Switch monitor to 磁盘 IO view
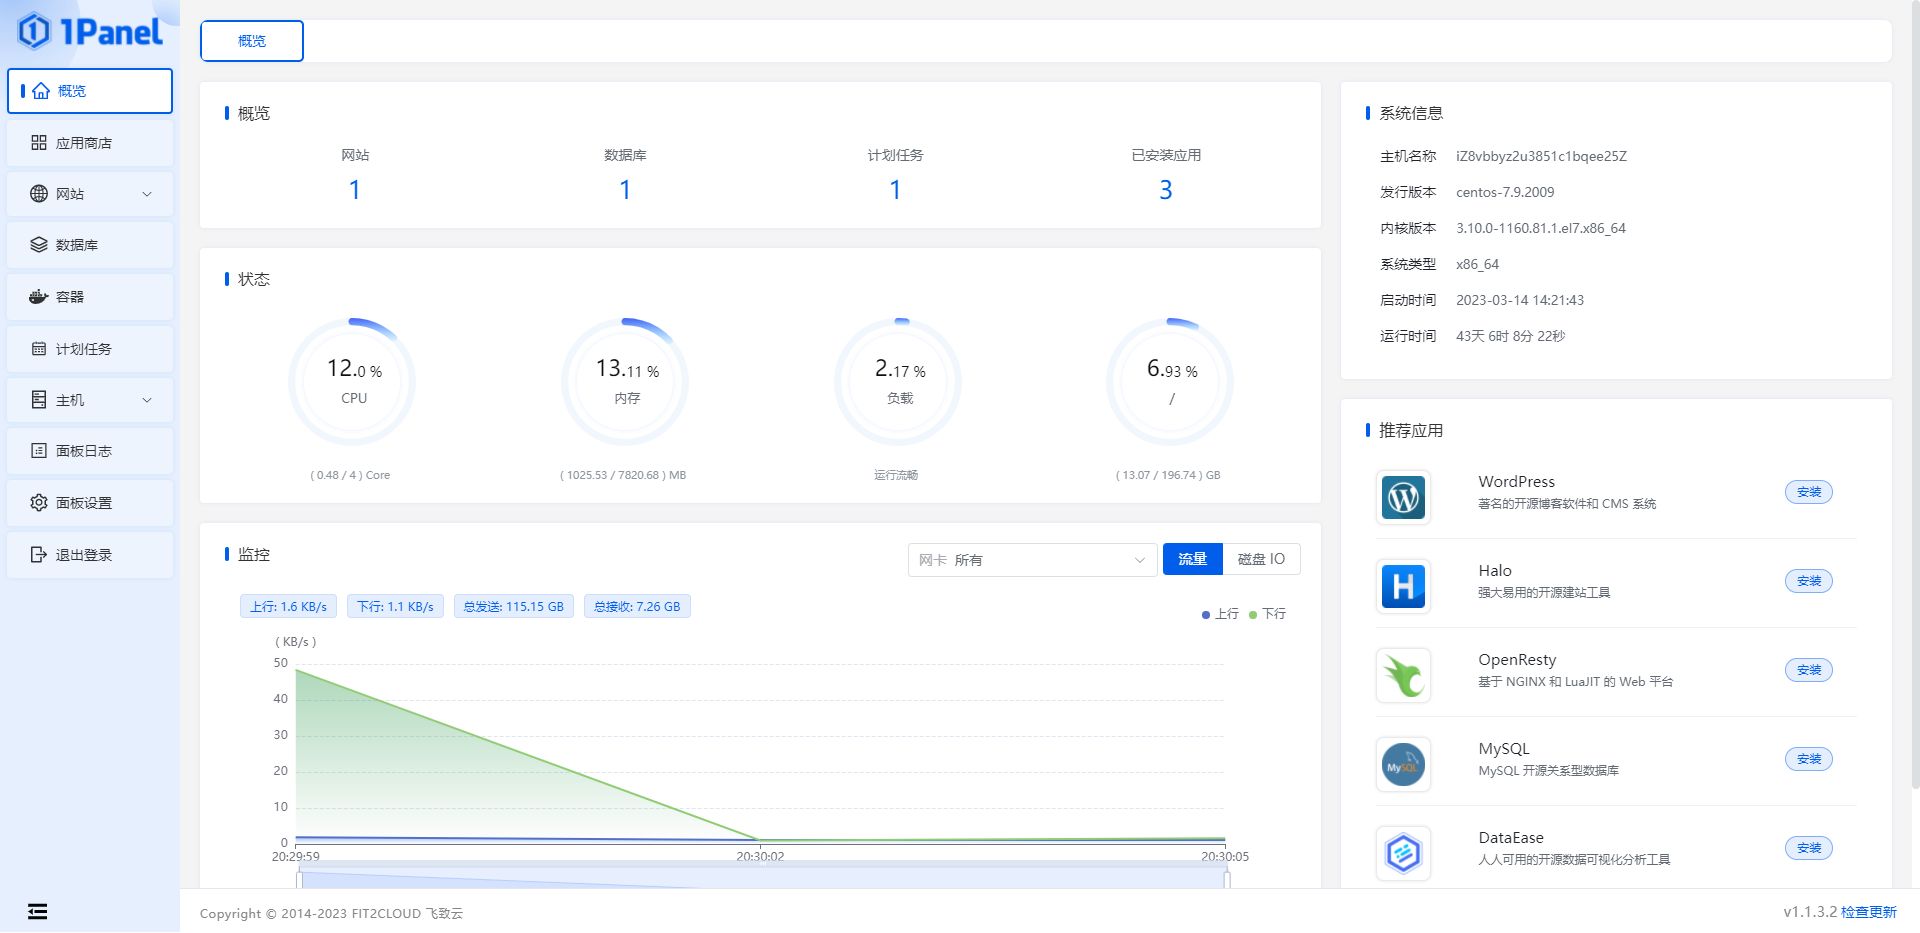 pyautogui.click(x=1261, y=559)
